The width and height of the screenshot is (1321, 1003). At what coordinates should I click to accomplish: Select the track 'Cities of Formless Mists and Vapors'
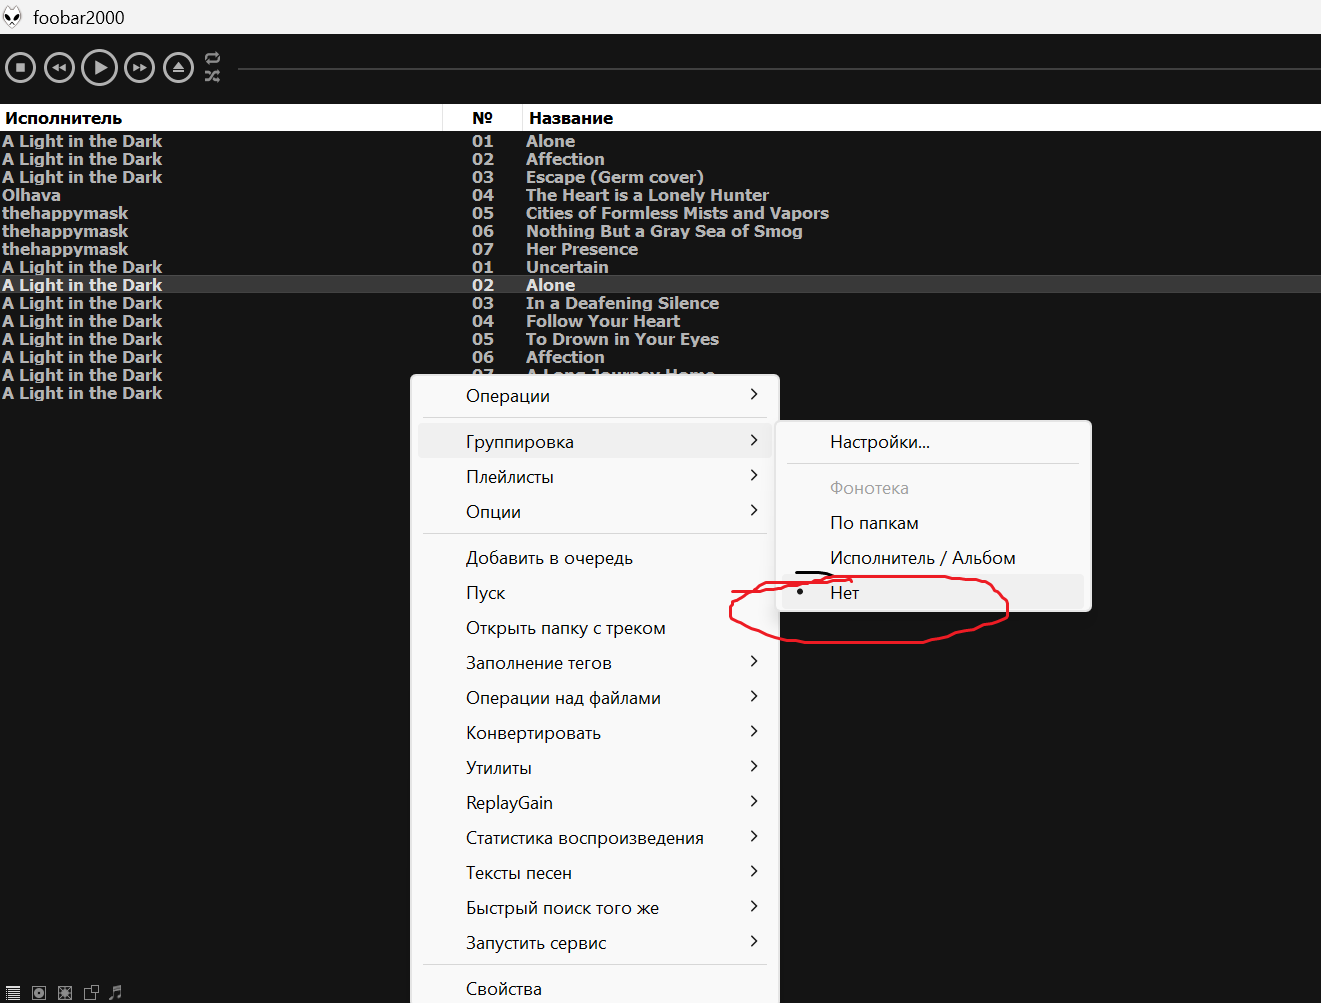[x=677, y=213]
